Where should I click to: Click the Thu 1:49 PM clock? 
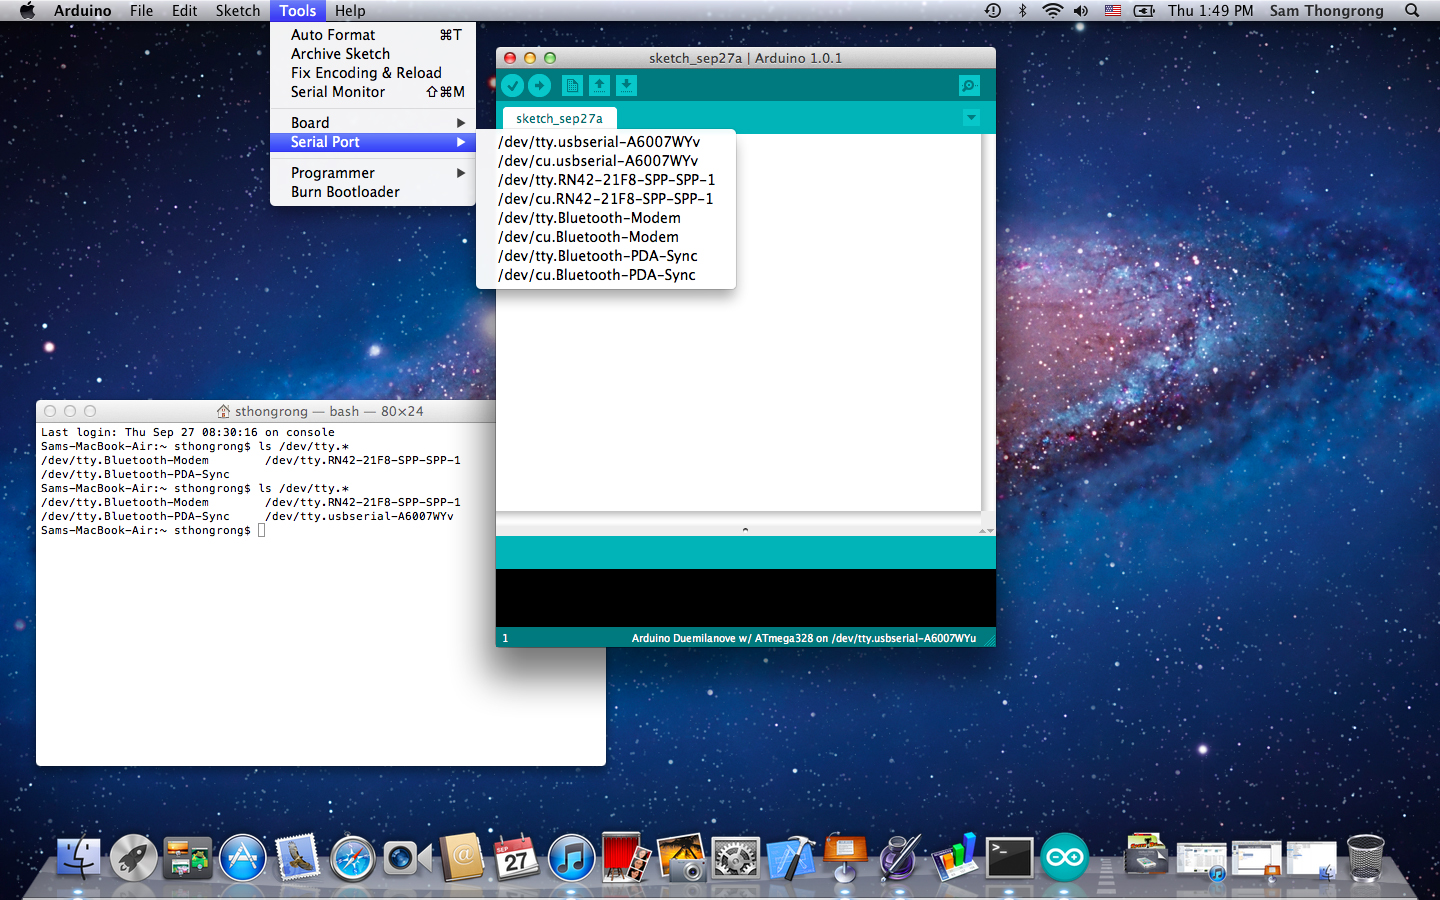pos(1210,11)
